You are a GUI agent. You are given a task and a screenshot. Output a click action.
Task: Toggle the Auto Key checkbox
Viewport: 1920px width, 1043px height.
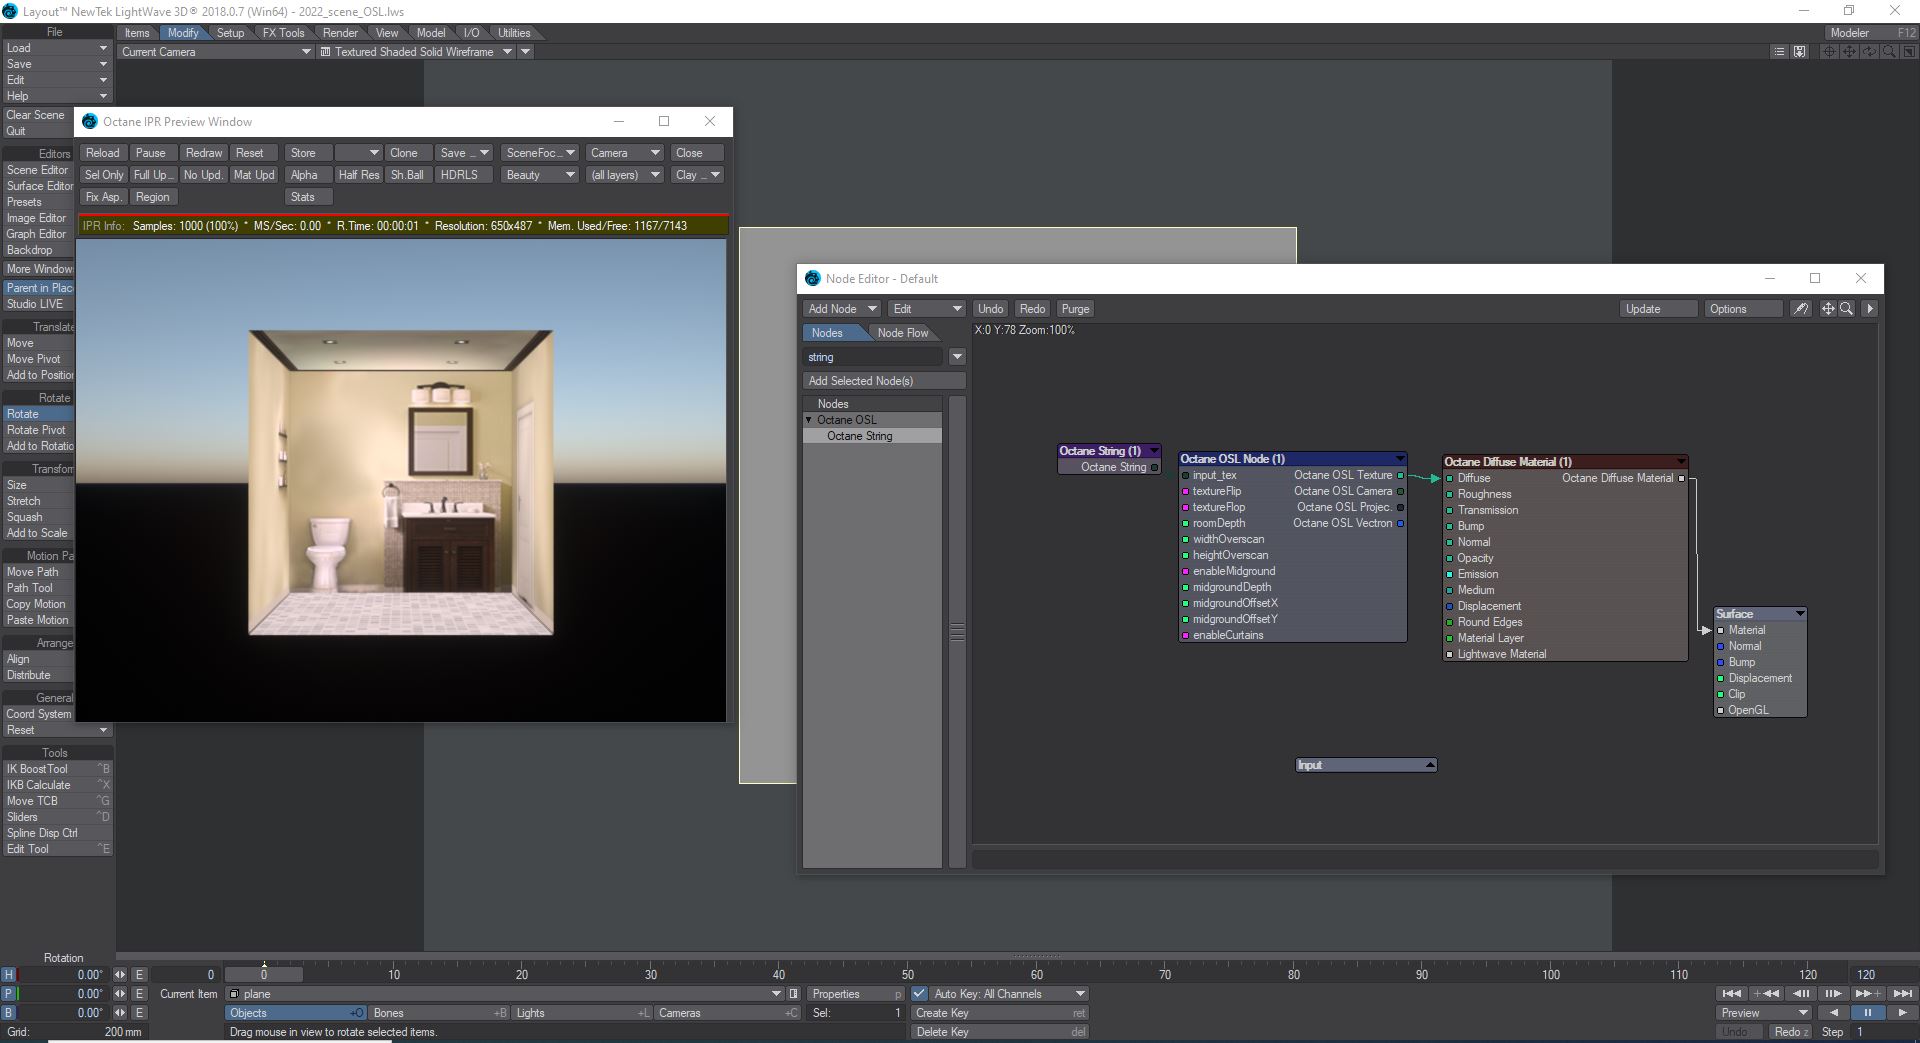(919, 994)
